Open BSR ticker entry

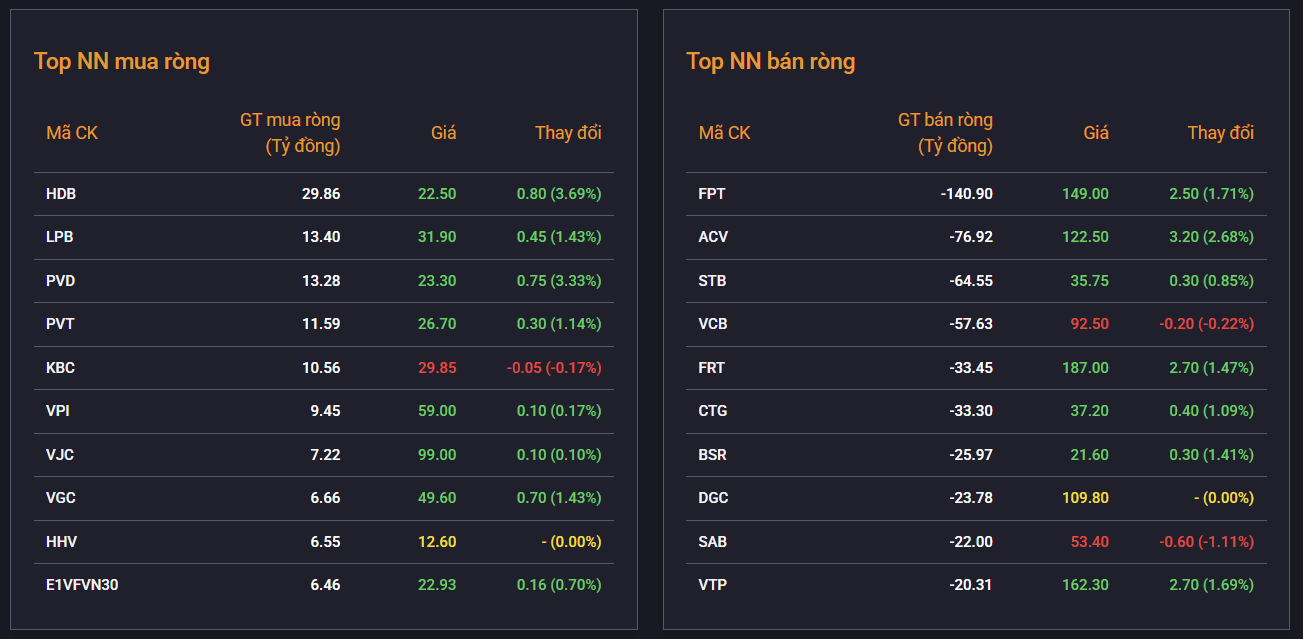click(x=713, y=455)
